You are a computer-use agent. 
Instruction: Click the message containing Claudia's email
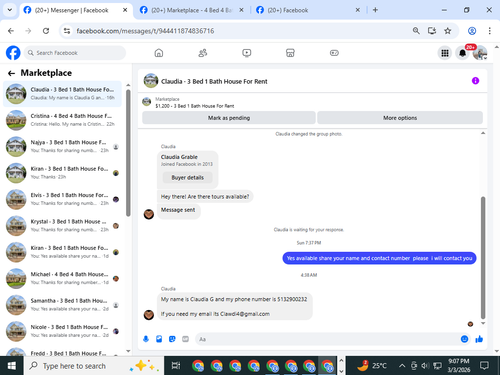click(235, 306)
